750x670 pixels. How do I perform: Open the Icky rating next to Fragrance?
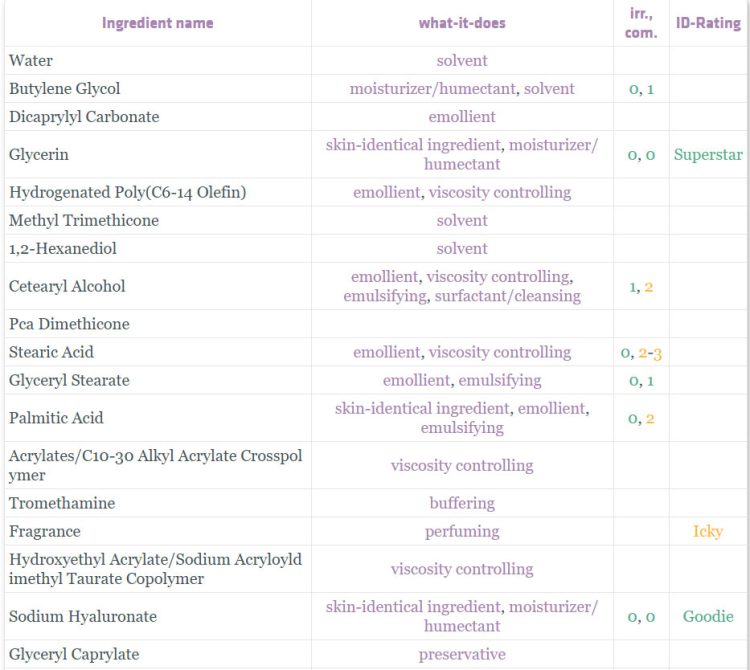(x=708, y=531)
